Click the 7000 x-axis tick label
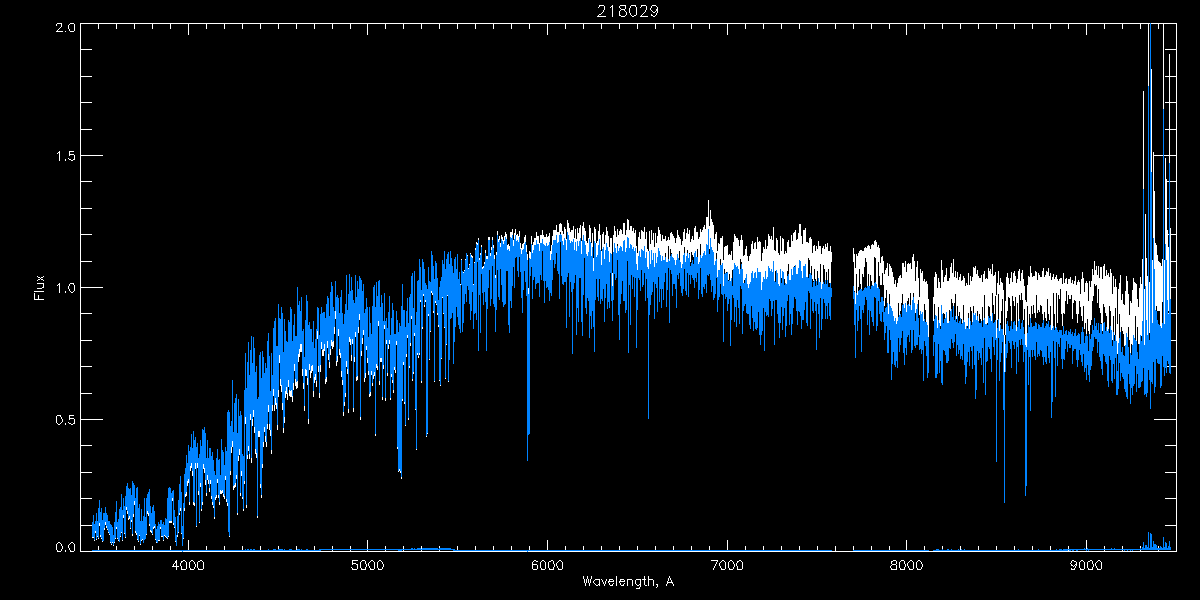Screen dimensions: 1200x600 (727, 565)
